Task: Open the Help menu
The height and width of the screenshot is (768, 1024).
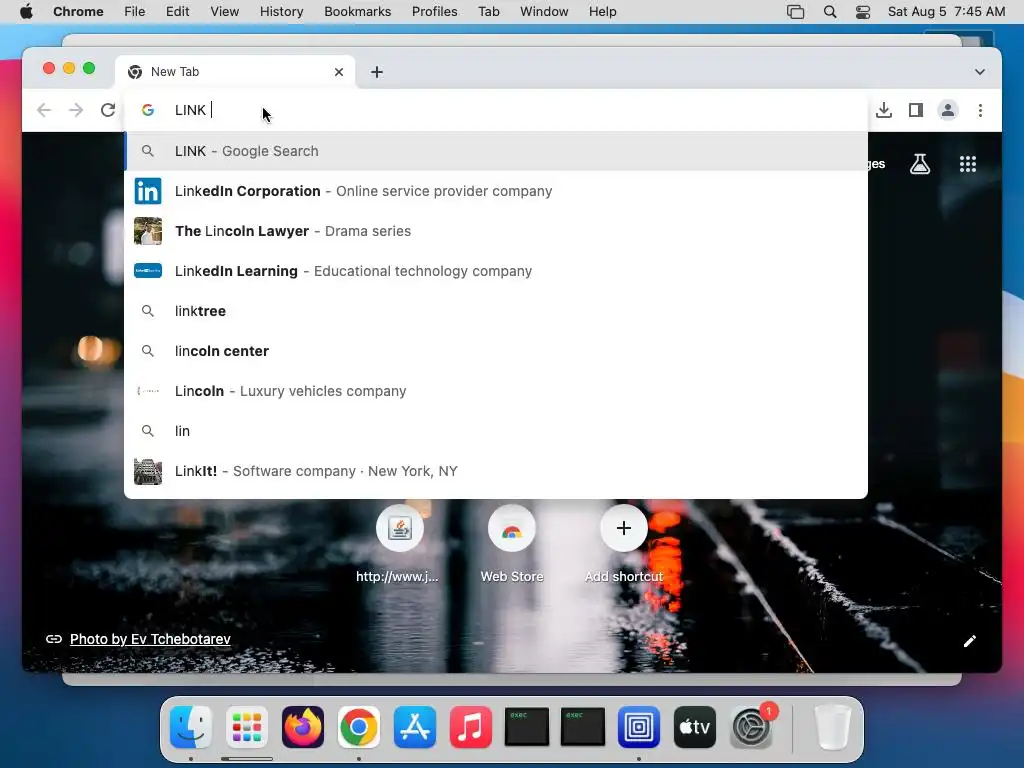Action: point(602,12)
